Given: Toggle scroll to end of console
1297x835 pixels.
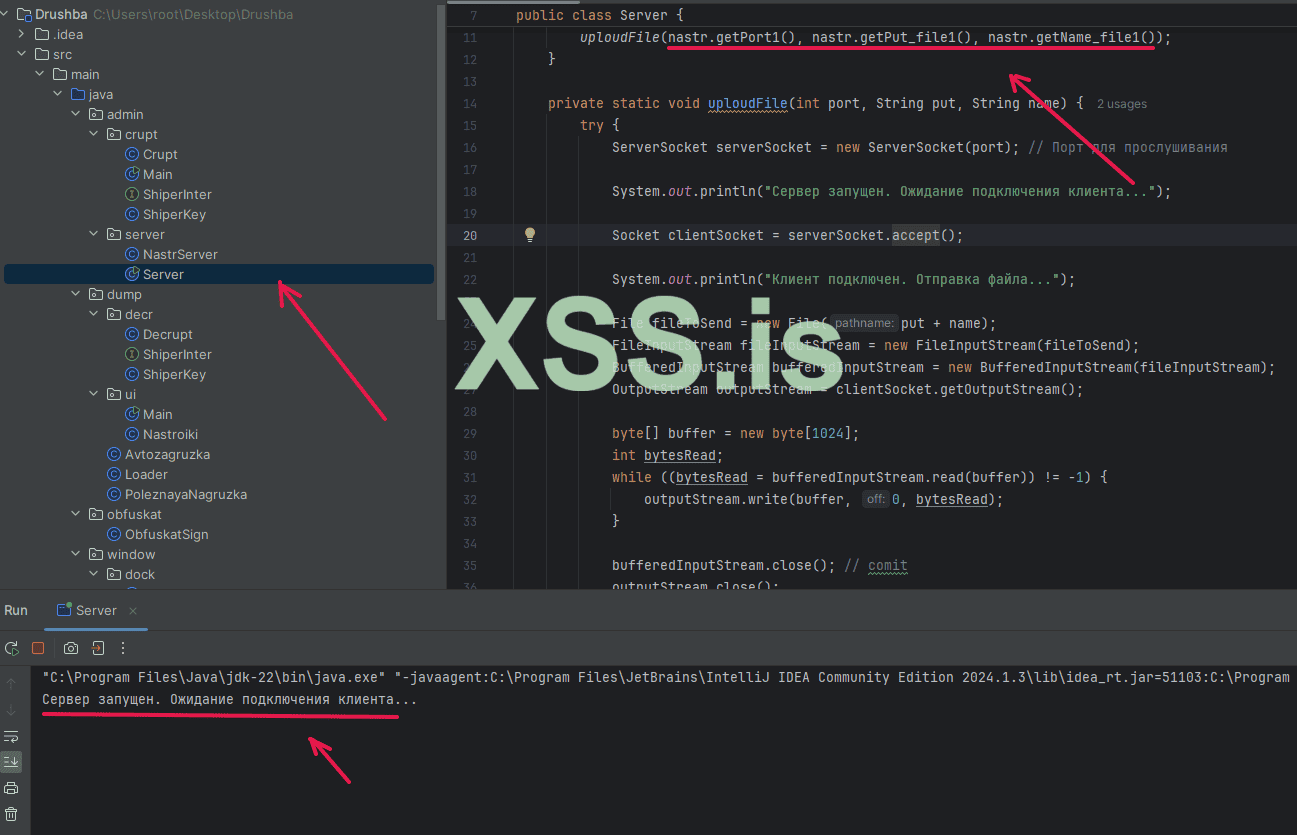Looking at the screenshot, I should tap(11, 762).
